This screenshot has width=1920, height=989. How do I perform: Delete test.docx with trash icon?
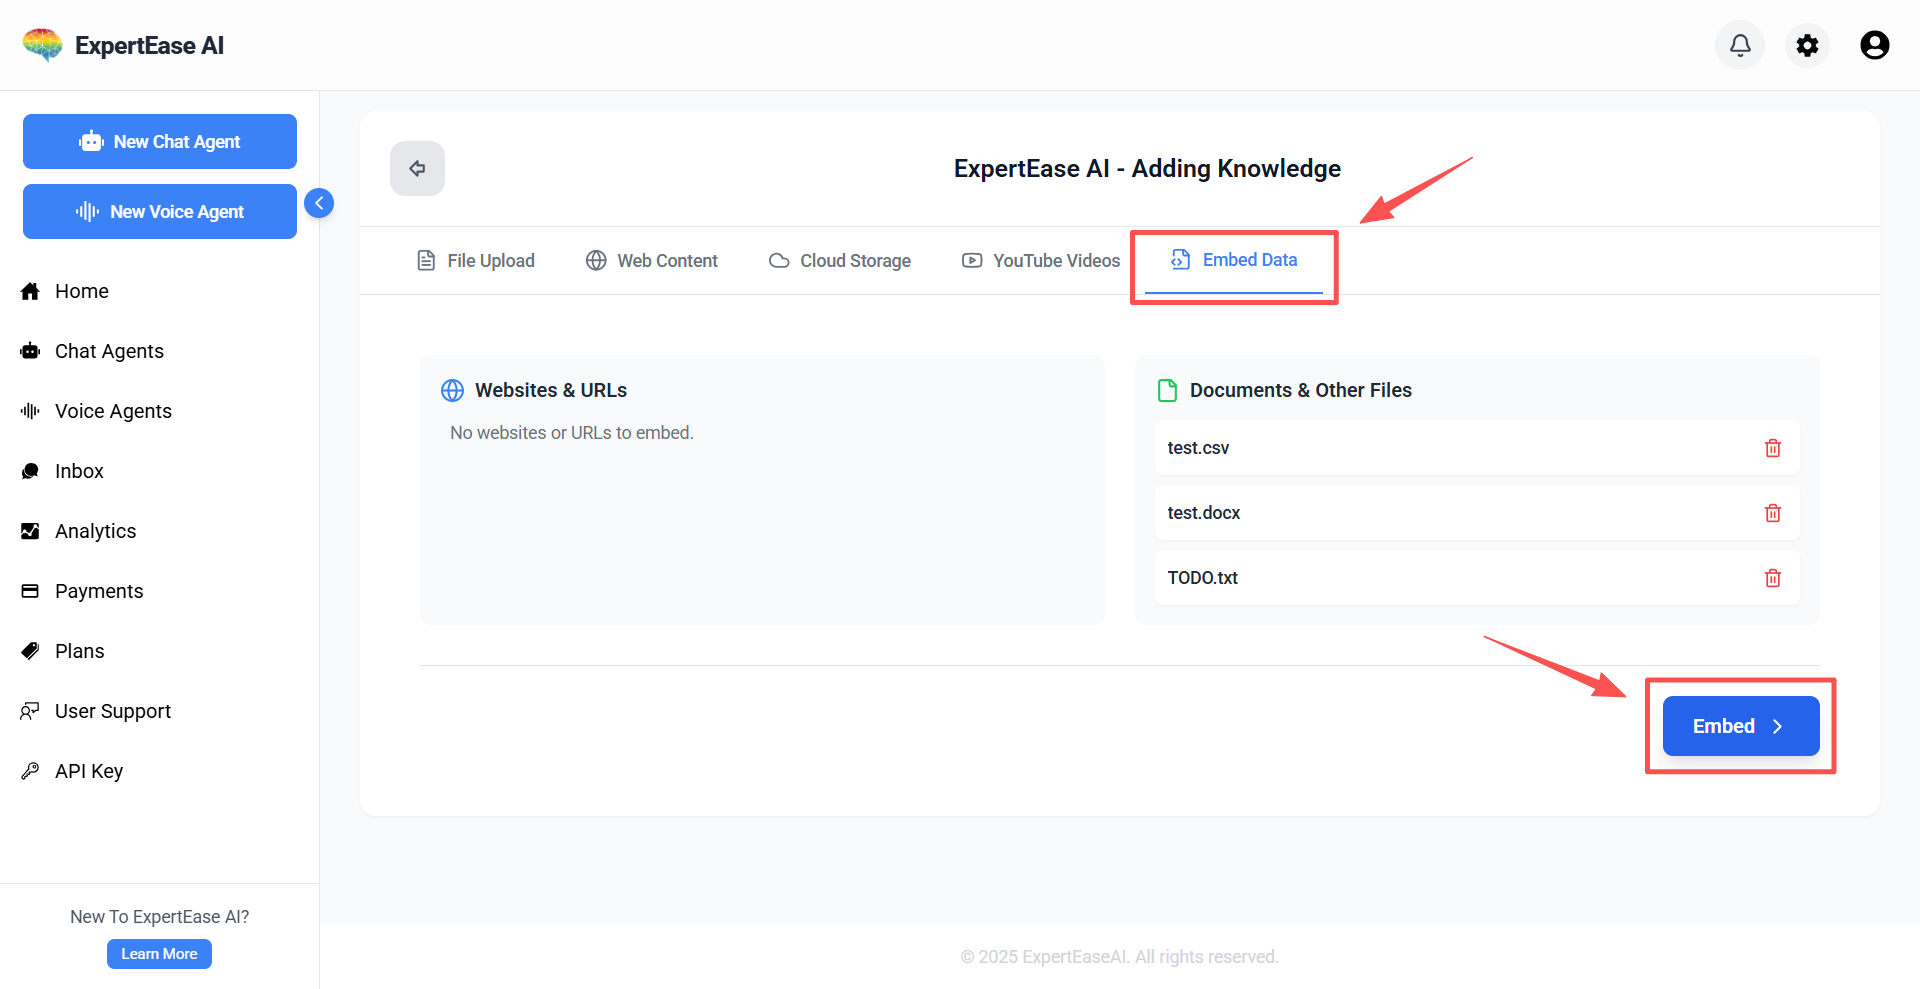click(1772, 513)
